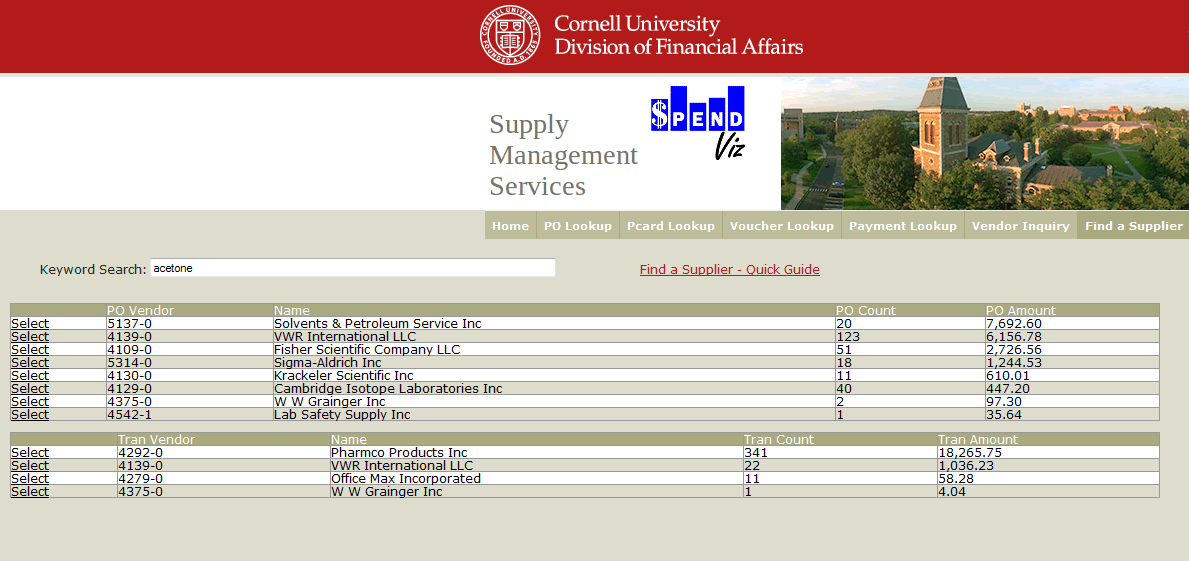Image resolution: width=1189 pixels, height=561 pixels.
Task: Select the Sigma-Aldrich Inc row
Action: coord(30,362)
